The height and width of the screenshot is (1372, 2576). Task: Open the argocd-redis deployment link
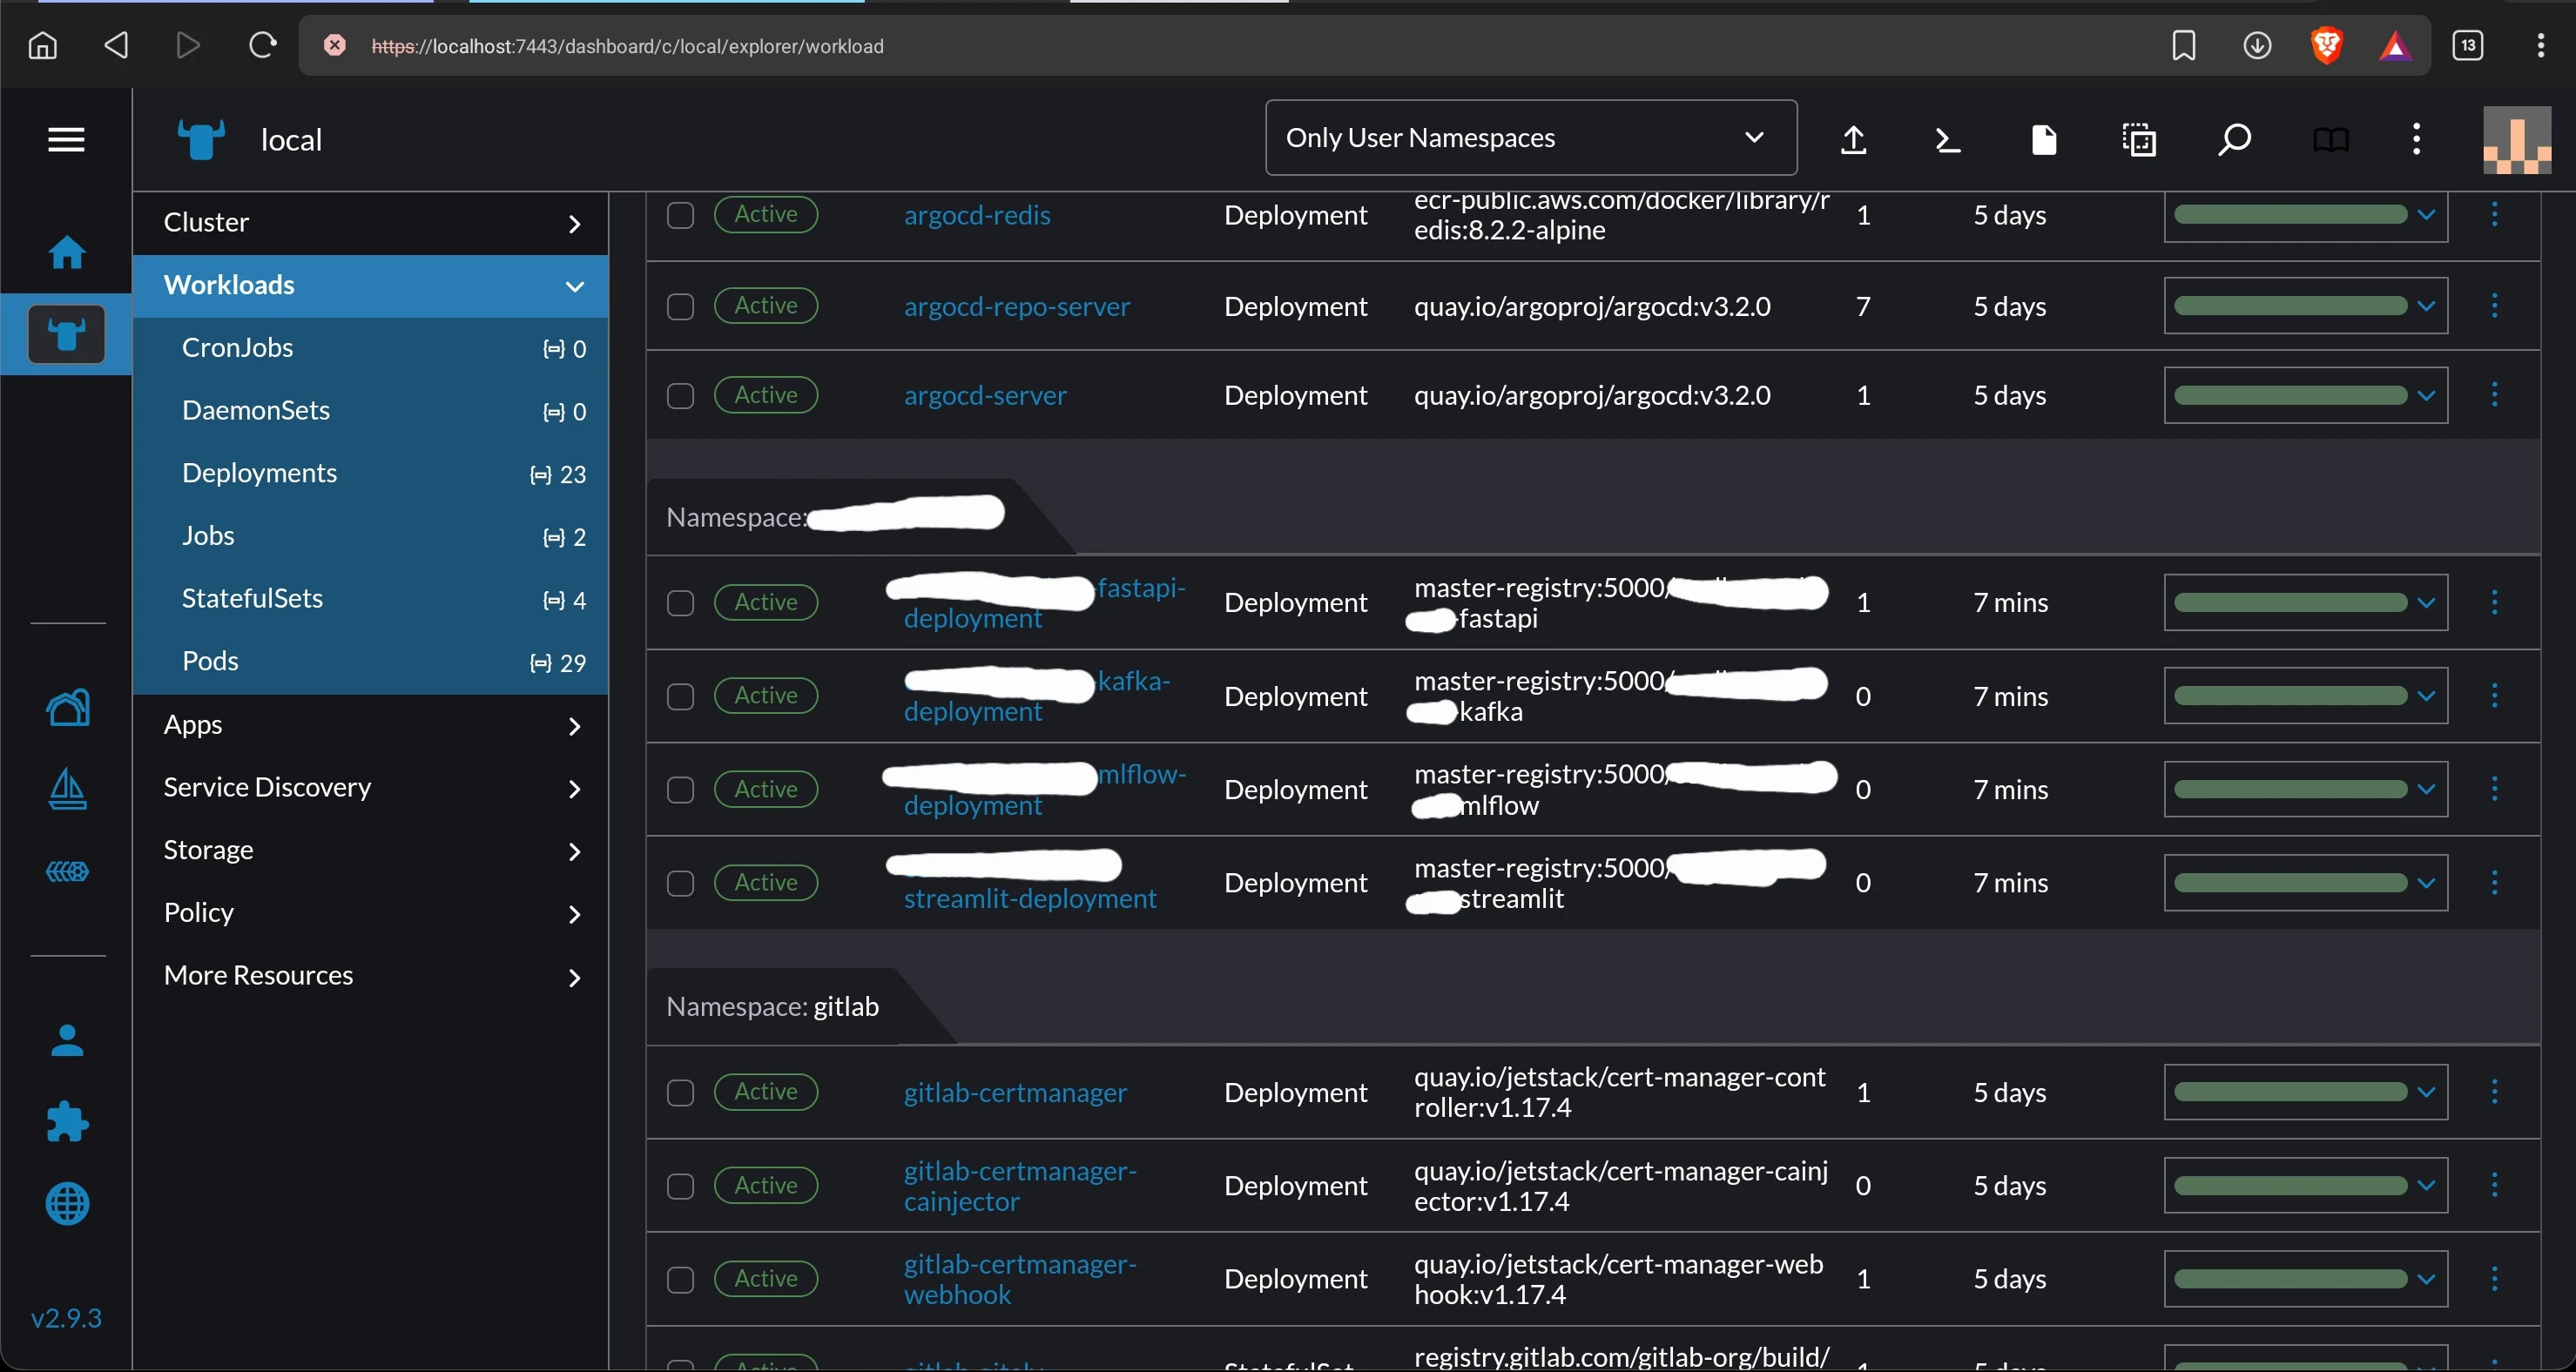[977, 215]
